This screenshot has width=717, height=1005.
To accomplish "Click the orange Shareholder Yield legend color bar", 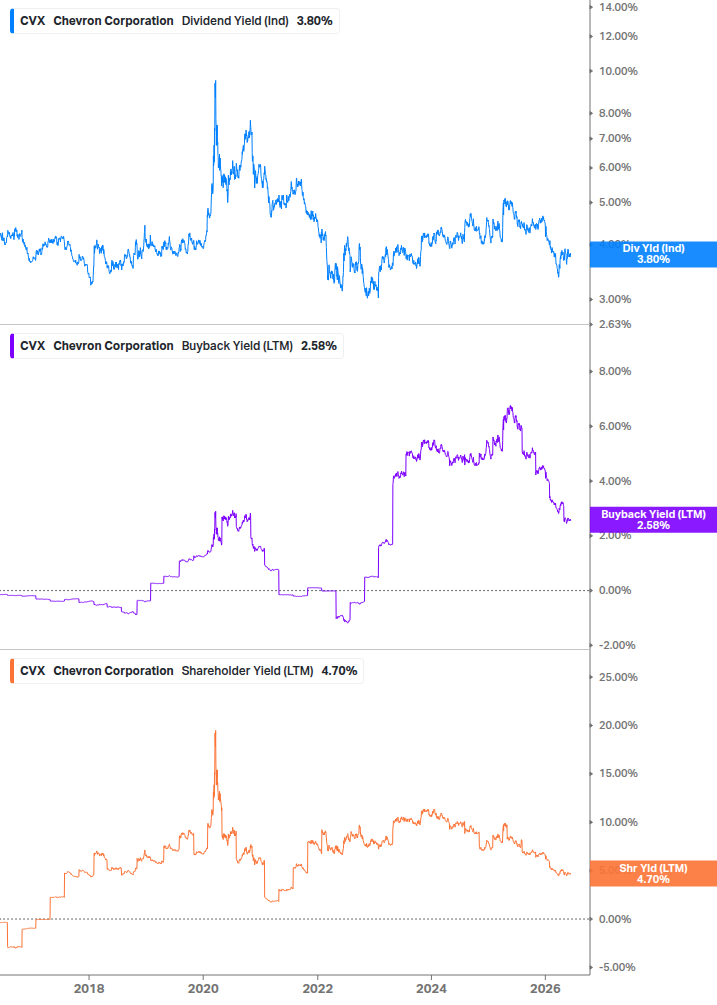I will coord(12,670).
